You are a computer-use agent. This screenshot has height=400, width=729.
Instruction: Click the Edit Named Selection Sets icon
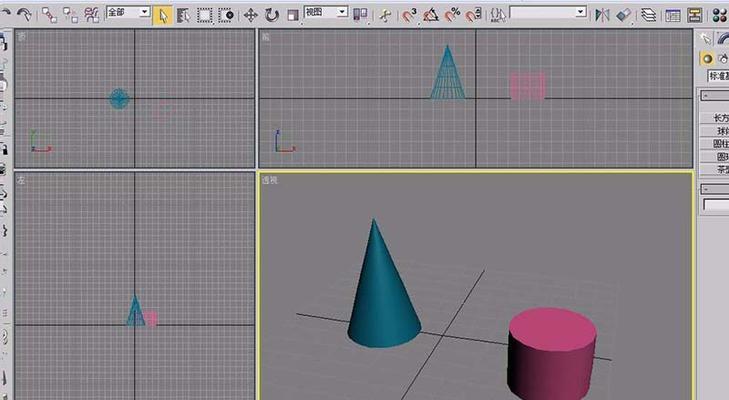498,15
